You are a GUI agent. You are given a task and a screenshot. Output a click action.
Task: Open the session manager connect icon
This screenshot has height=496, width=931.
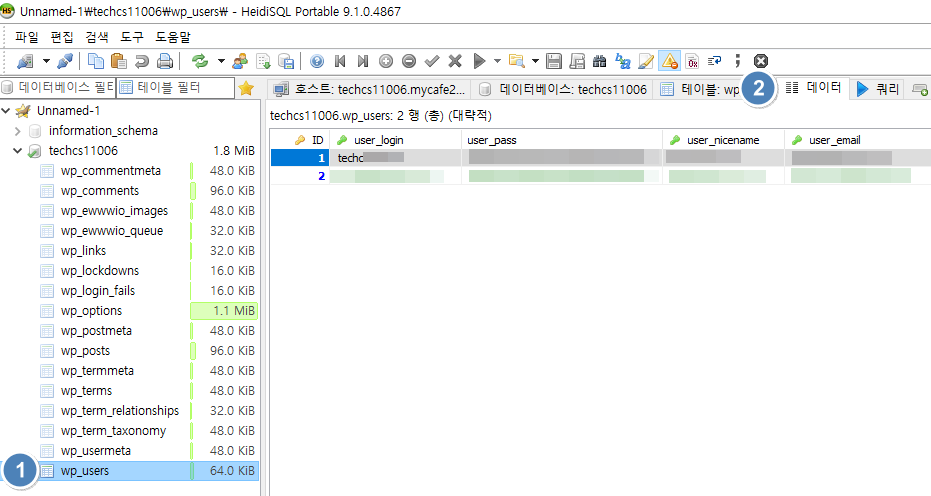click(x=25, y=61)
